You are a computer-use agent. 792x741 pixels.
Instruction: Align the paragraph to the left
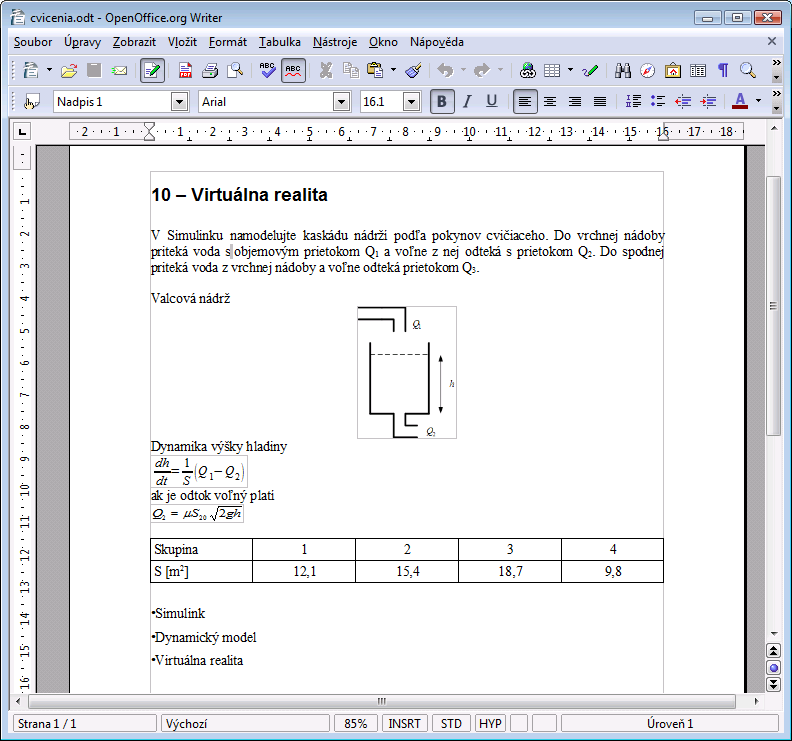525,102
